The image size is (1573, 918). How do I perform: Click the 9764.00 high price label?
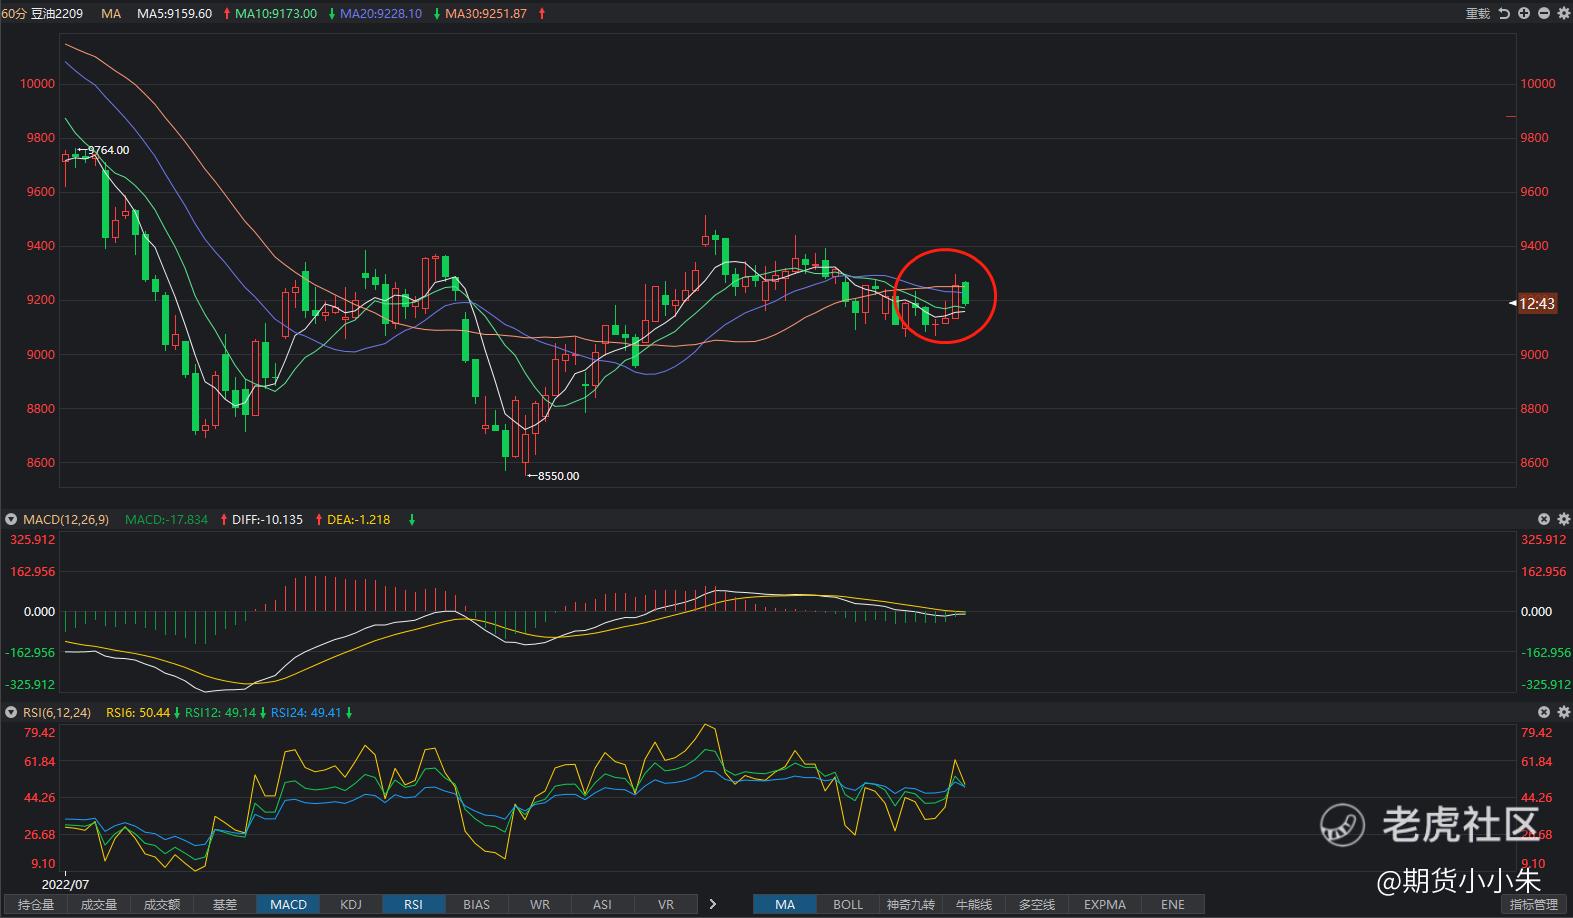pyautogui.click(x=108, y=150)
